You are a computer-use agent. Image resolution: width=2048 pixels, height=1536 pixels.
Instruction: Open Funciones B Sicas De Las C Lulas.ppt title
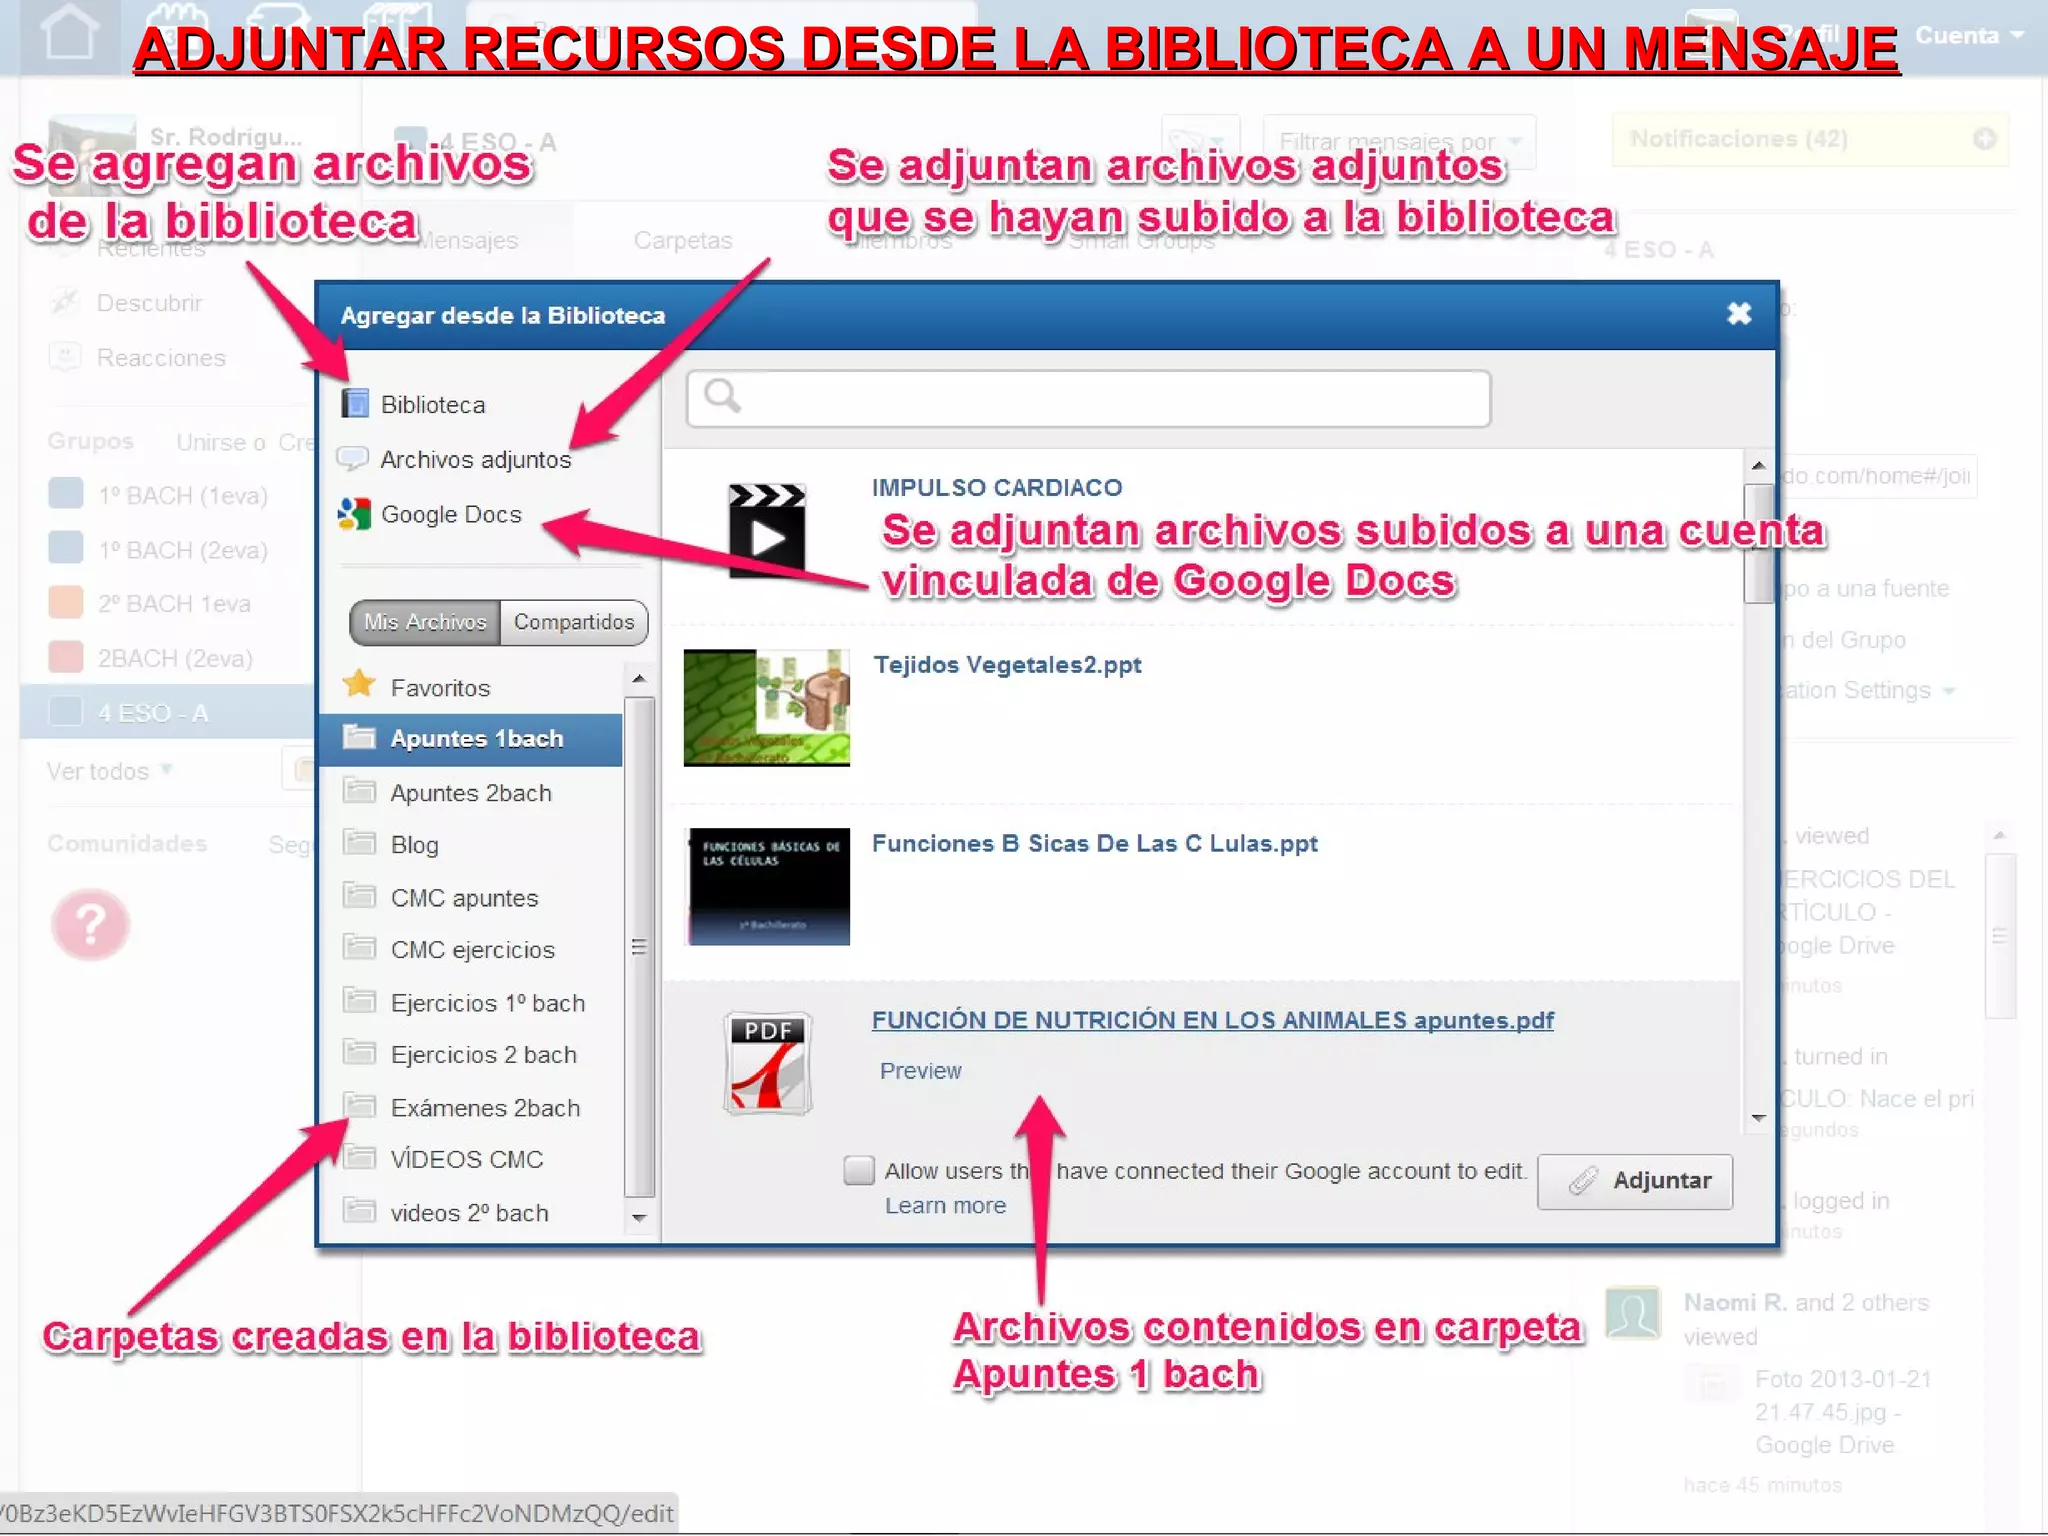pos(1094,843)
